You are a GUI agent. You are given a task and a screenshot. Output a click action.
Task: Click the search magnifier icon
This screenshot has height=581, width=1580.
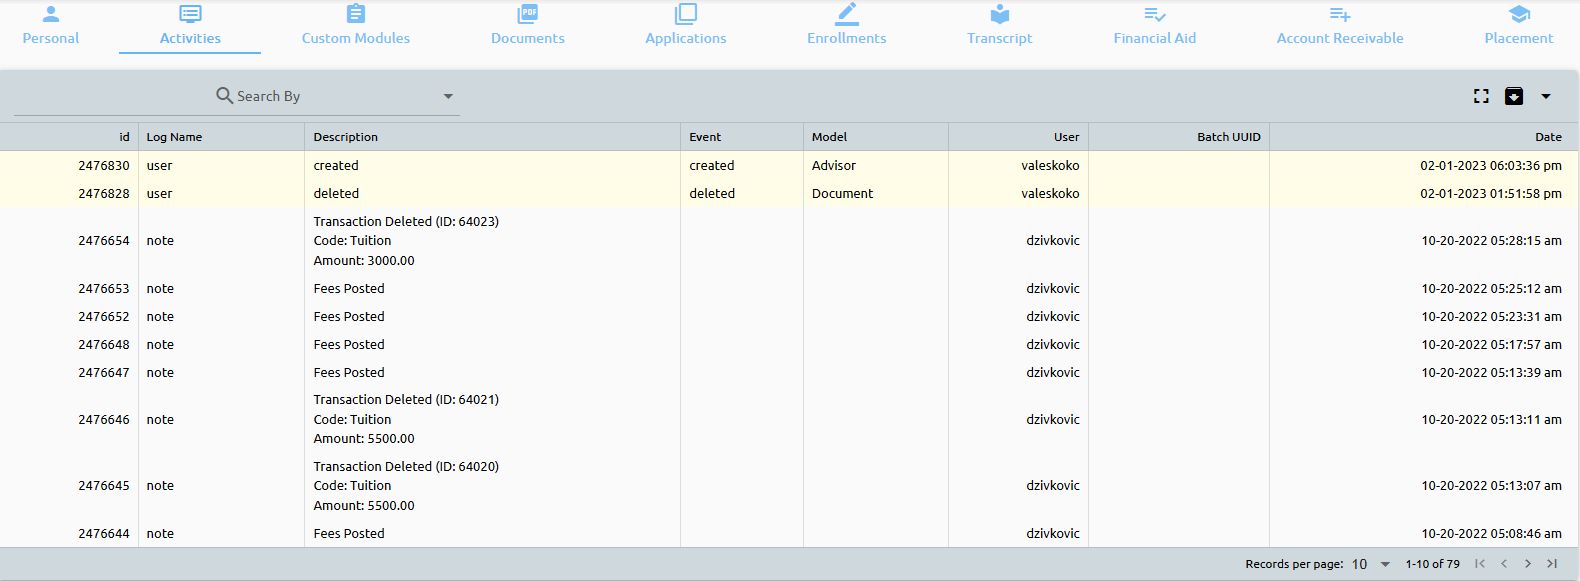point(225,95)
